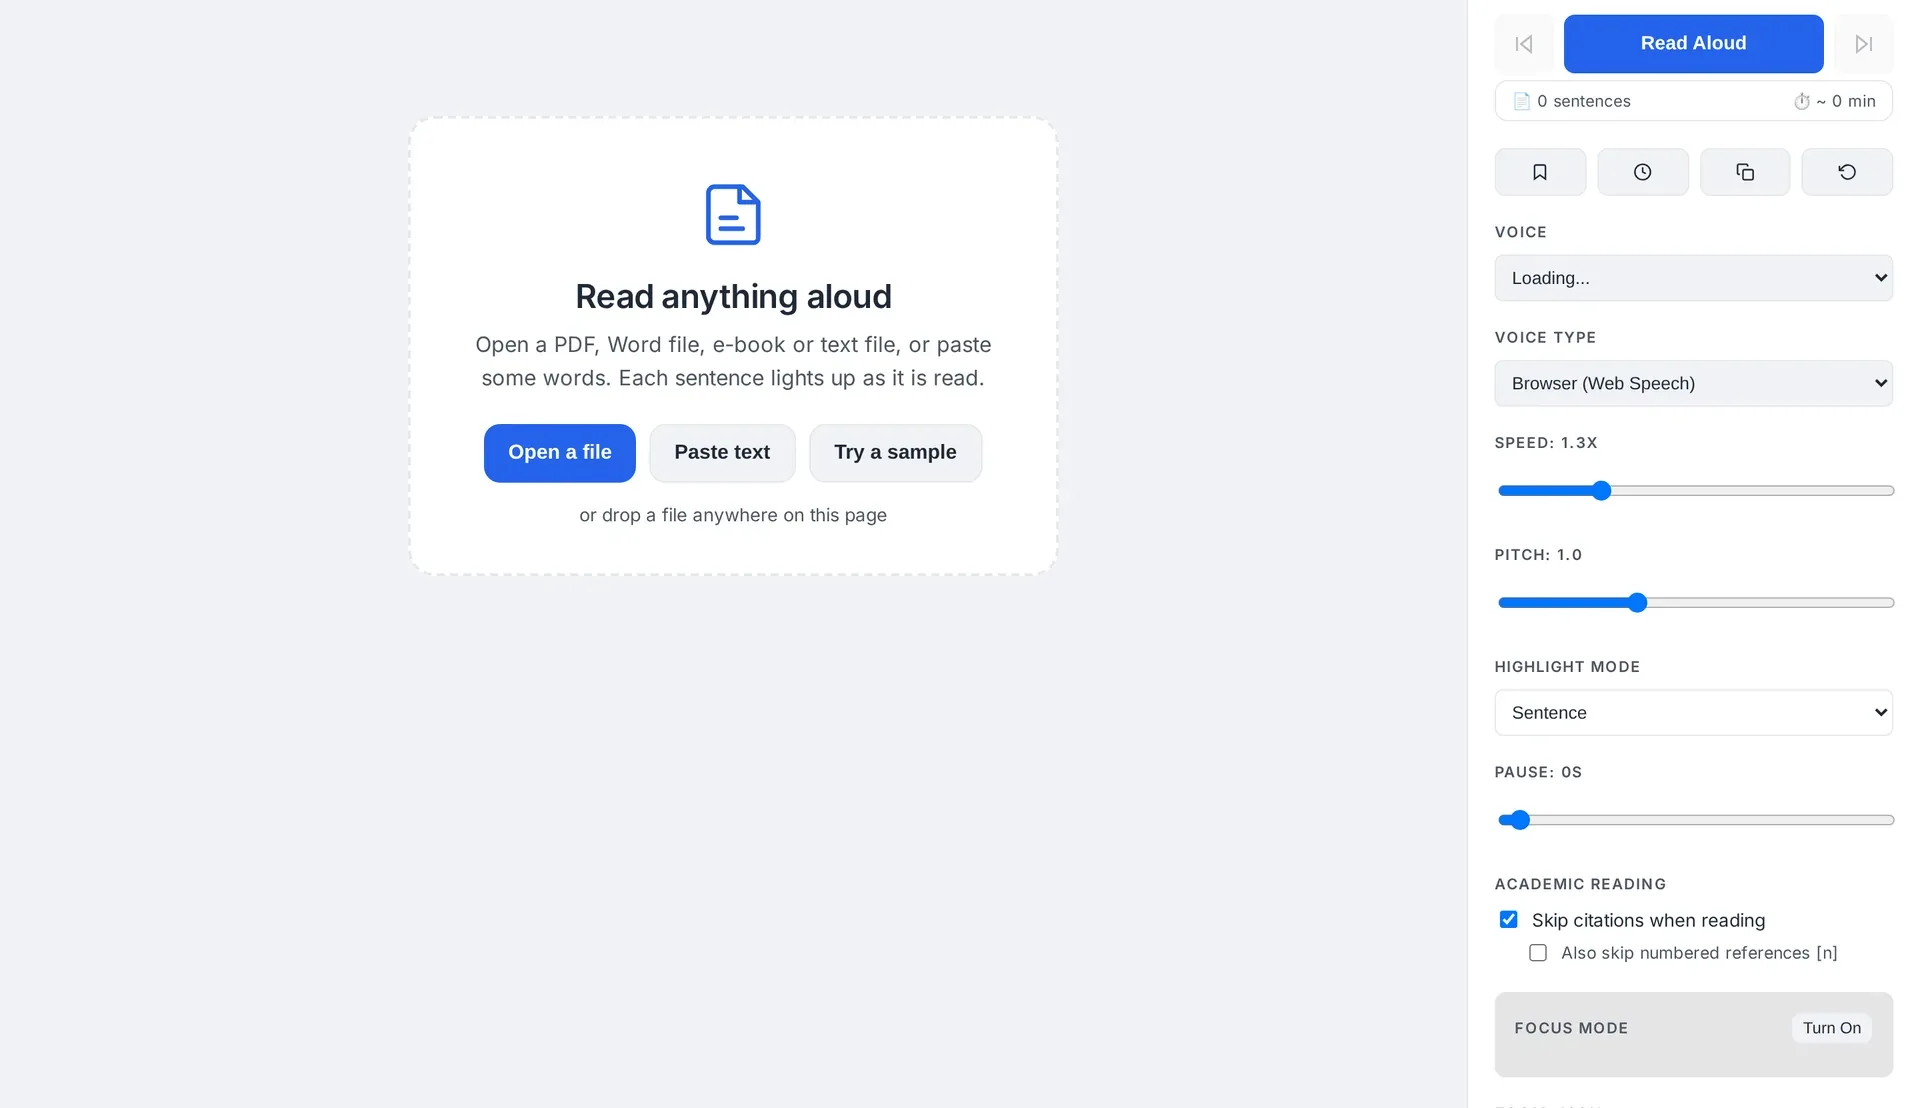Viewport: 1920px width, 1108px height.
Task: Open the Voice Type dropdown
Action: [x=1693, y=383]
